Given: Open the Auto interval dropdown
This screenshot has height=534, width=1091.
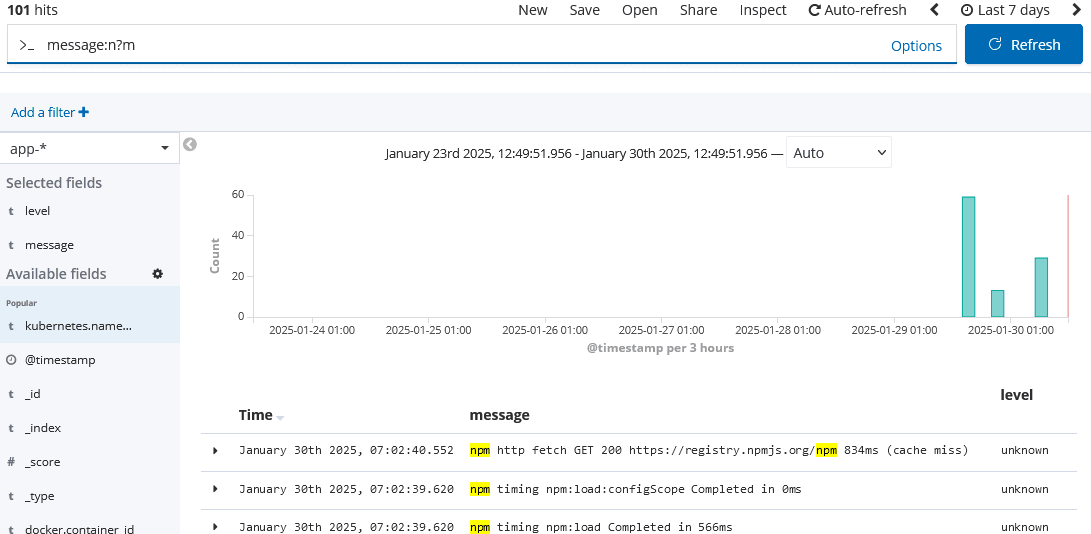Looking at the screenshot, I should coord(838,153).
